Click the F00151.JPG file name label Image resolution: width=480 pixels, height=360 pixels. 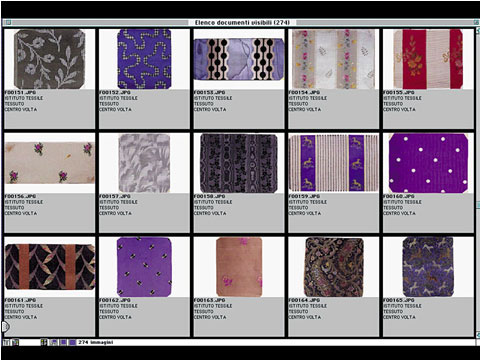(20, 92)
